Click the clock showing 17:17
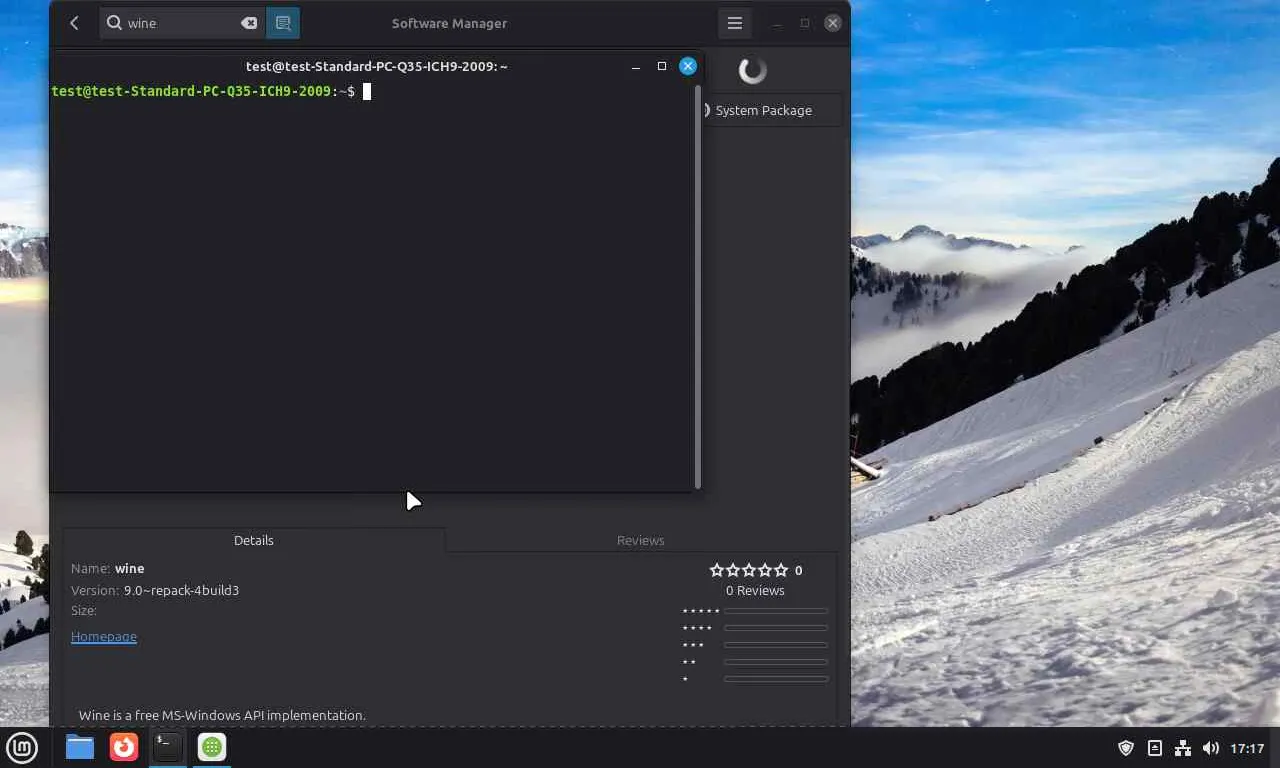The width and height of the screenshot is (1280, 768). tap(1247, 748)
